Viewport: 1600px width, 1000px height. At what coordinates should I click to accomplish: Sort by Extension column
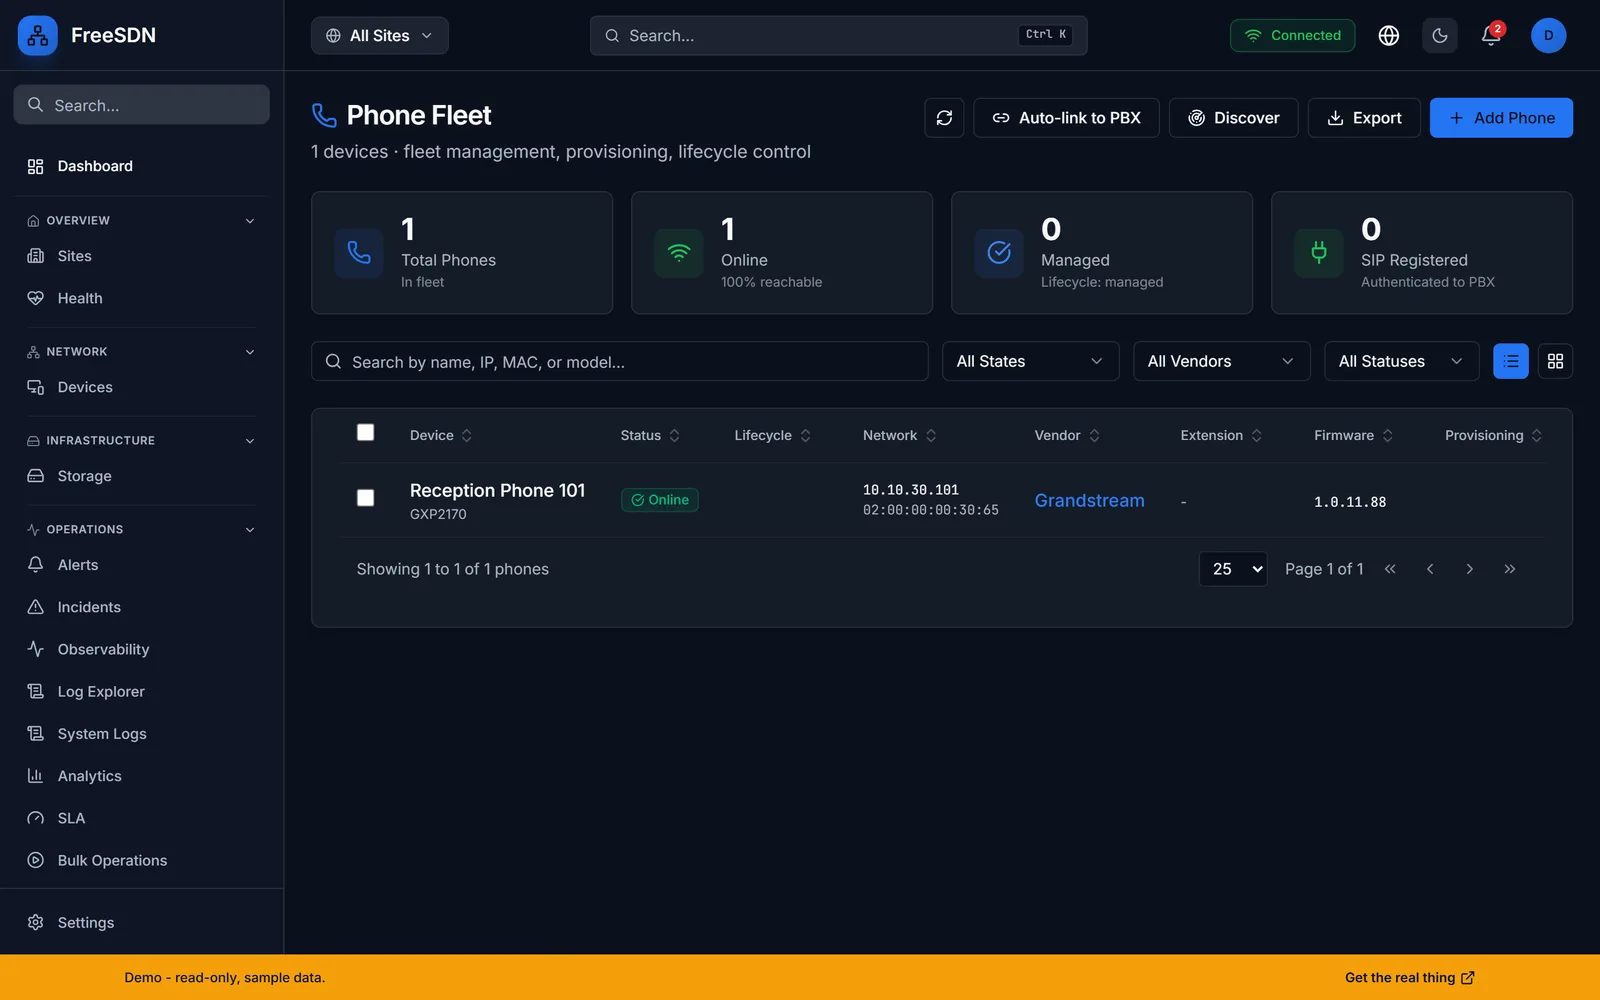point(1221,436)
